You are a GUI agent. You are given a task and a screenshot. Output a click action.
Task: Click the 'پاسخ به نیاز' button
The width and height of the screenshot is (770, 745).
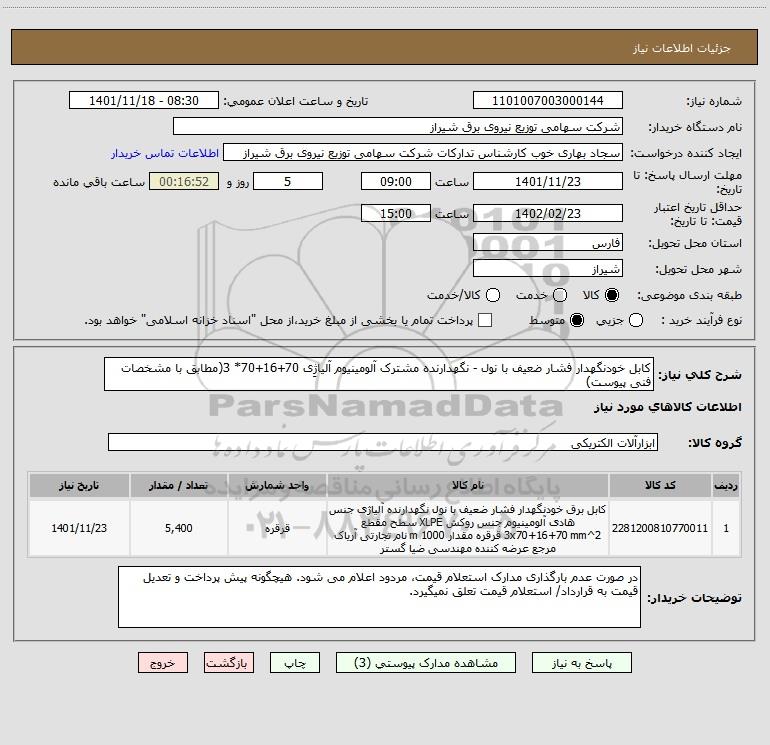pyautogui.click(x=581, y=663)
